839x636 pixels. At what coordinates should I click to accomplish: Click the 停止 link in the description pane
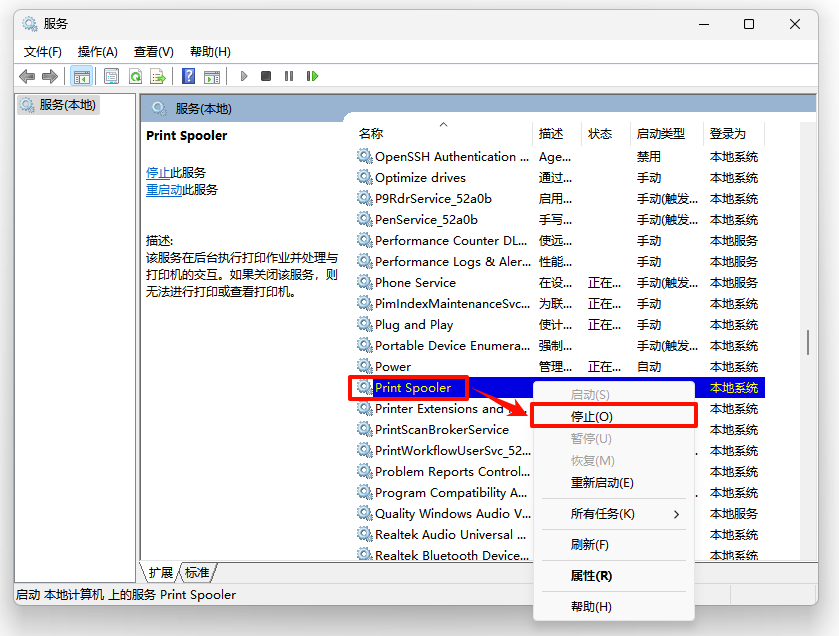(x=157, y=172)
